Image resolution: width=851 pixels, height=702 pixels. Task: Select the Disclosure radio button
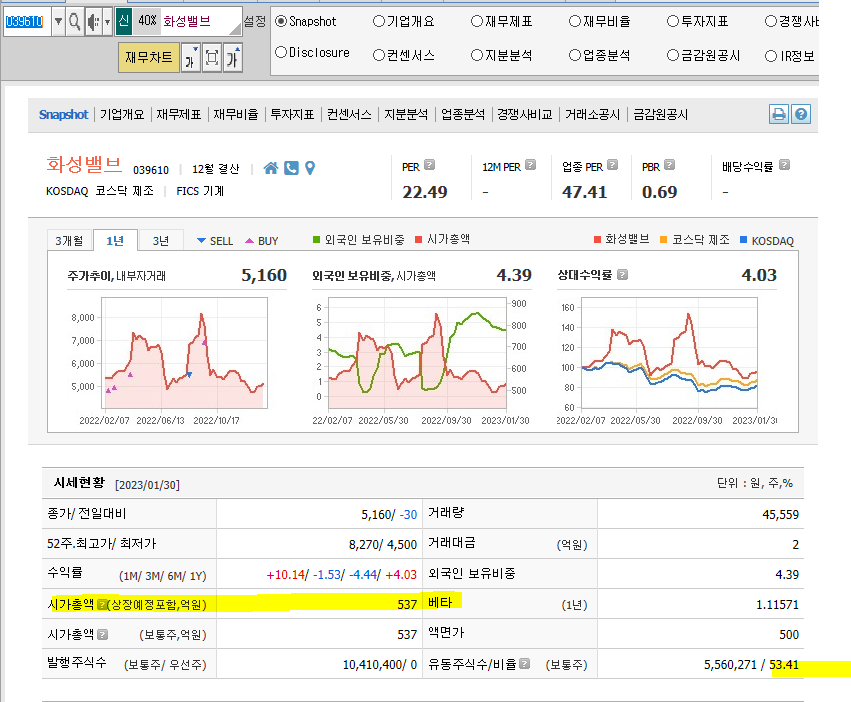click(x=281, y=53)
